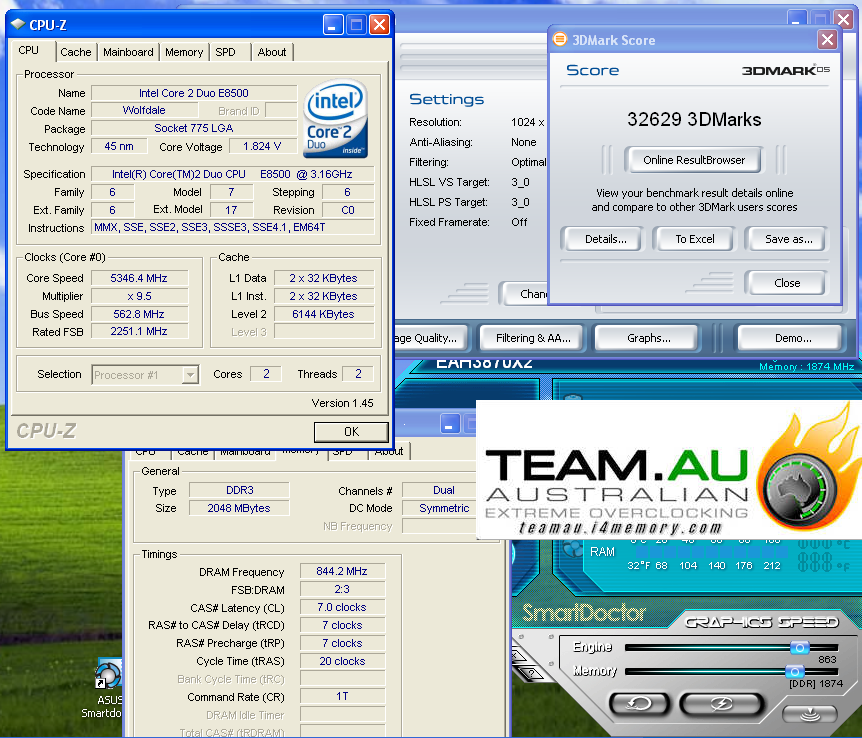Click the '1.824 V' core voltage value
The height and width of the screenshot is (738, 862).
tap(262, 146)
